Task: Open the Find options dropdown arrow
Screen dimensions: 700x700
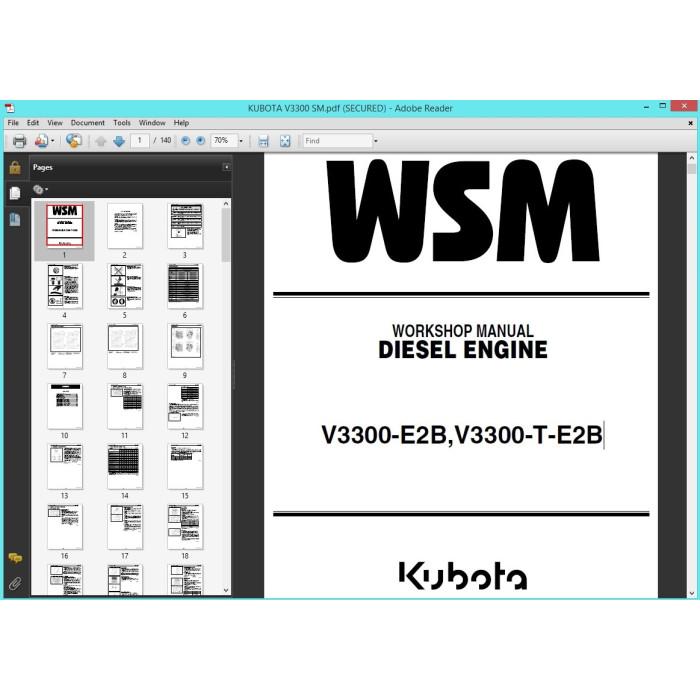Action: point(376,141)
